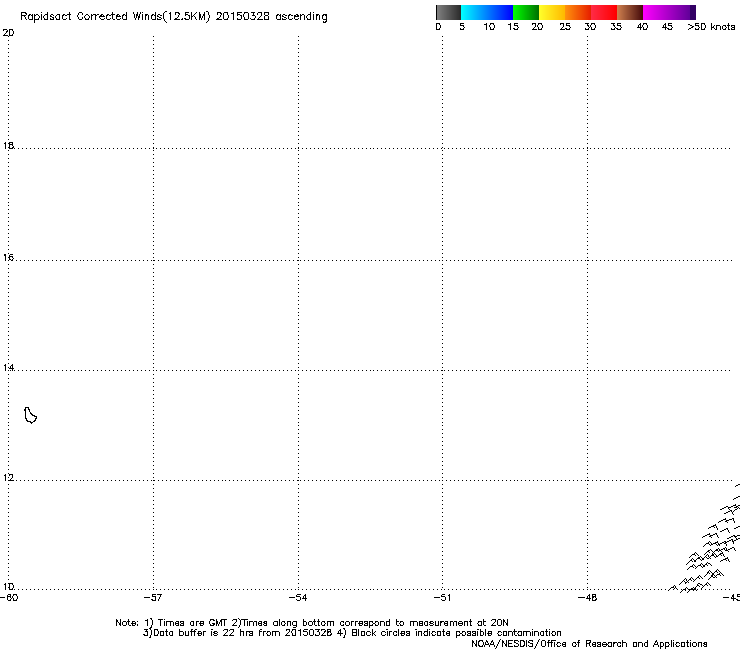Click the 'Data buffer is 22 hrs' note line

pos(352,633)
